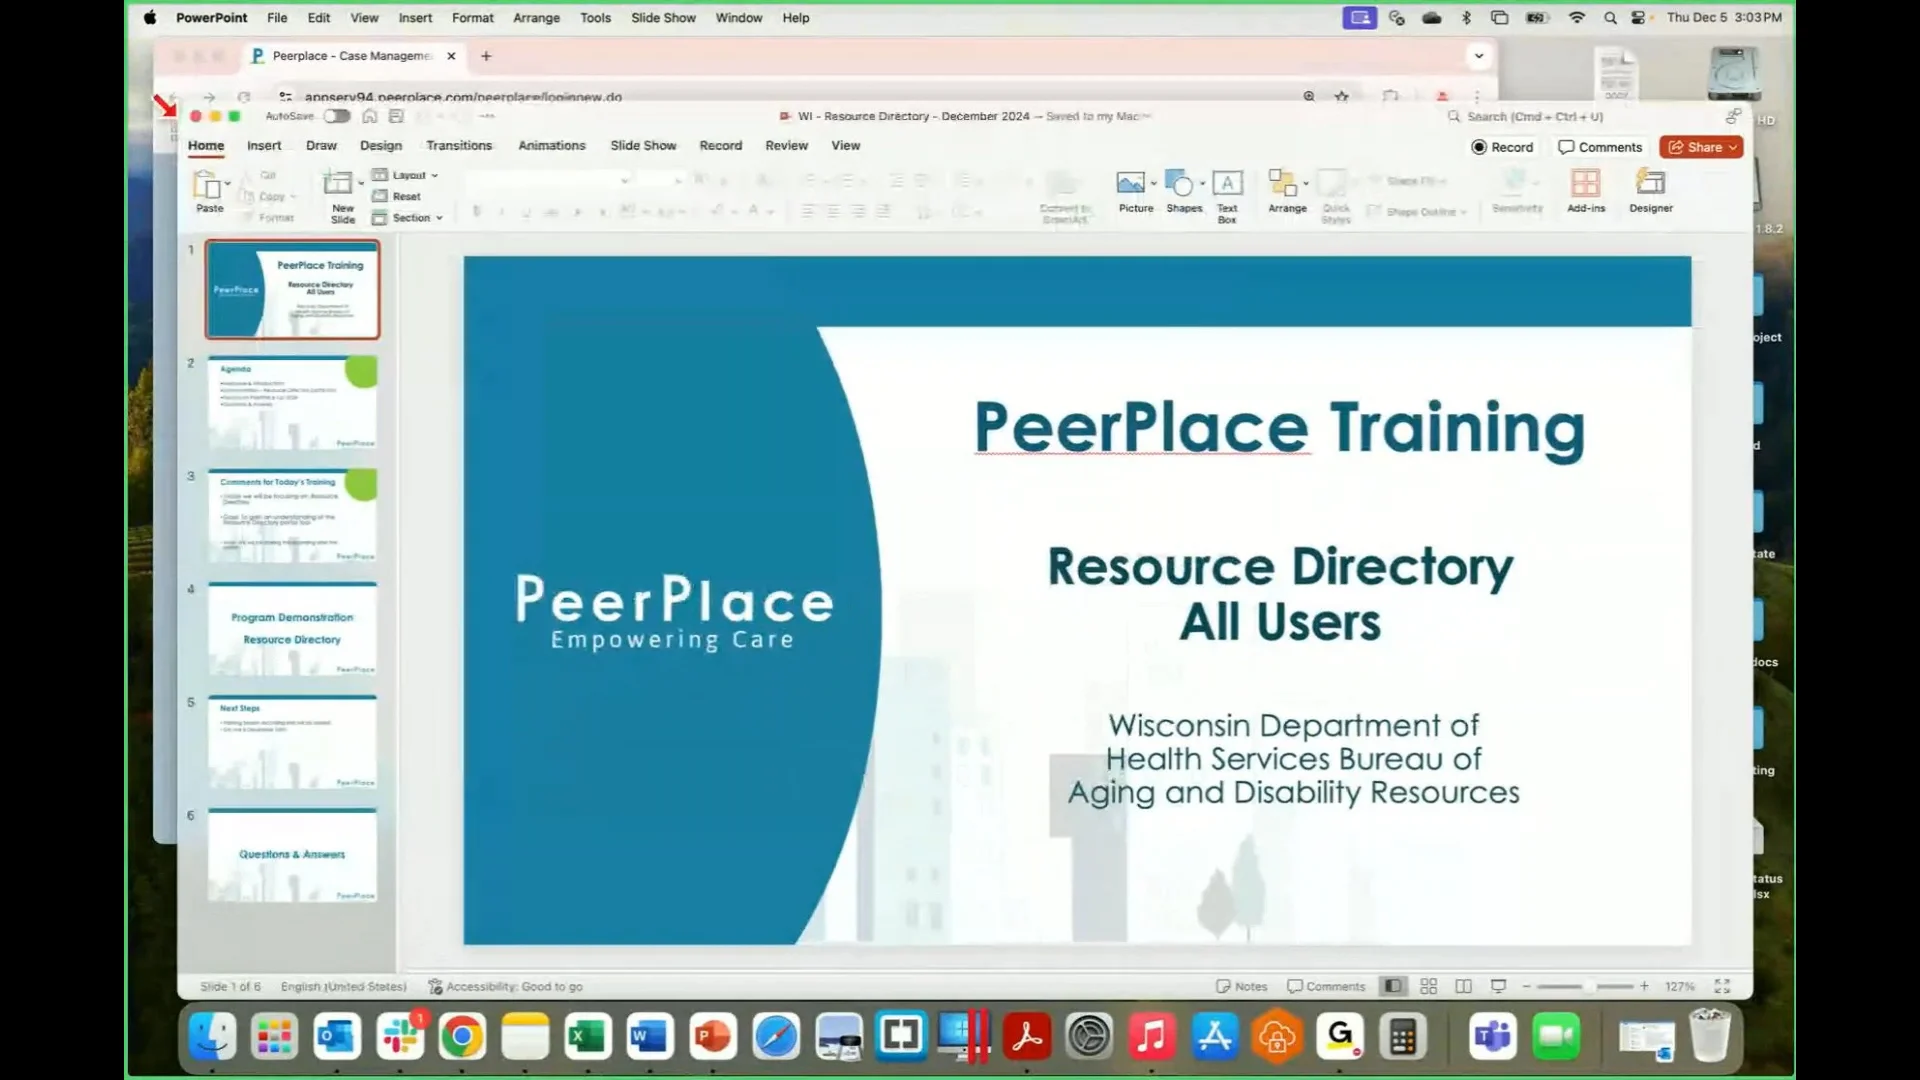The image size is (1920, 1080).
Task: Toggle AutoSave off
Action: (336, 116)
